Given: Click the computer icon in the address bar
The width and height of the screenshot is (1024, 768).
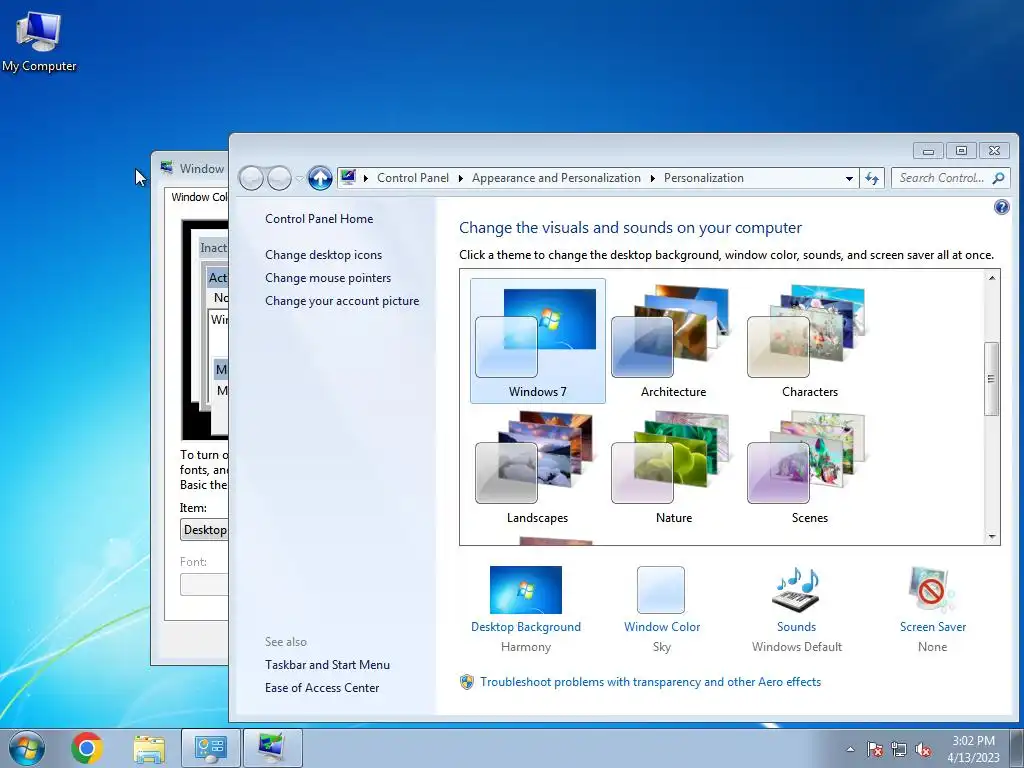Looking at the screenshot, I should pos(348,177).
